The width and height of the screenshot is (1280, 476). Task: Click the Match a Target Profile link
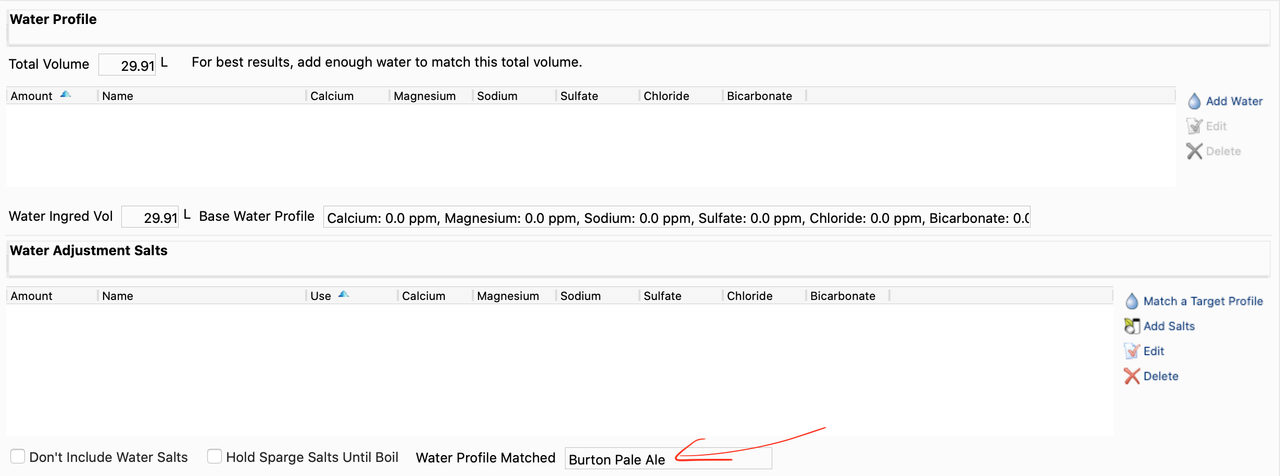1203,301
